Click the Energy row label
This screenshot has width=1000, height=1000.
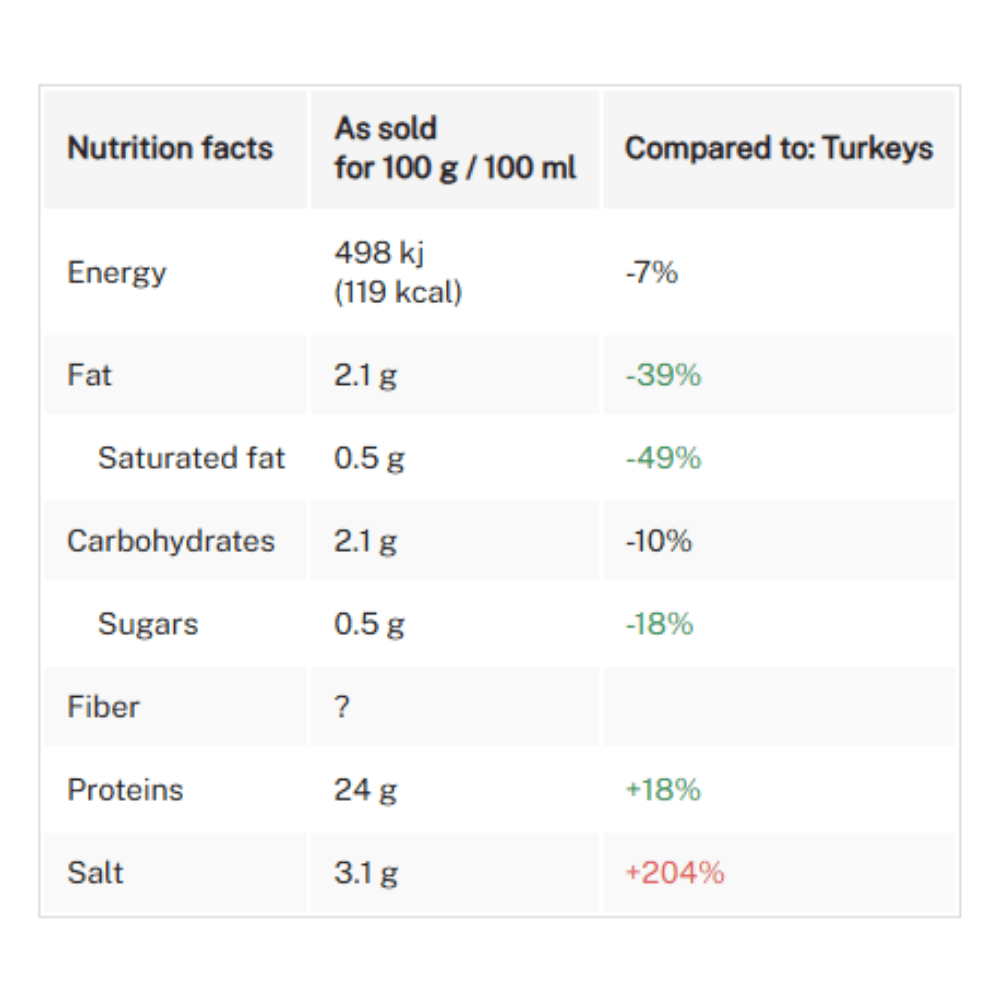tap(117, 272)
